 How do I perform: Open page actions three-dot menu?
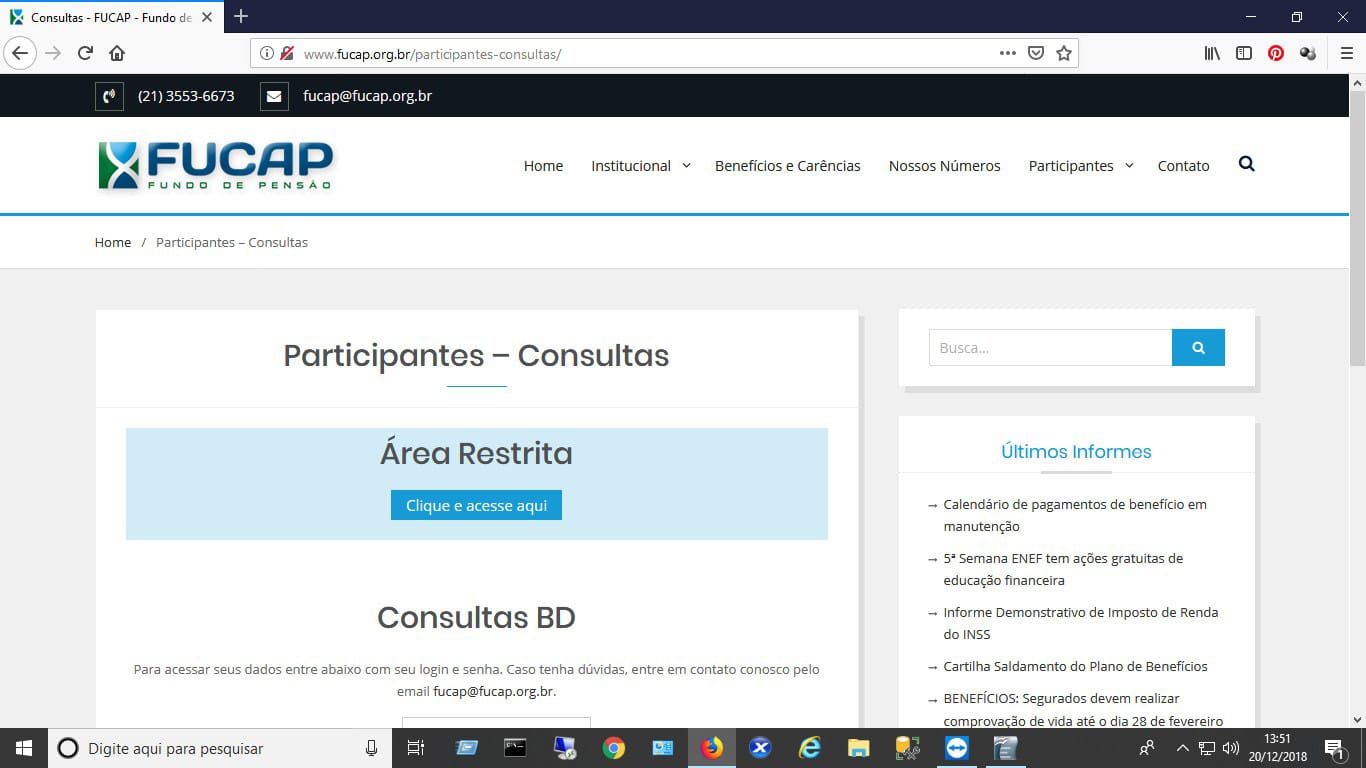tap(1008, 53)
